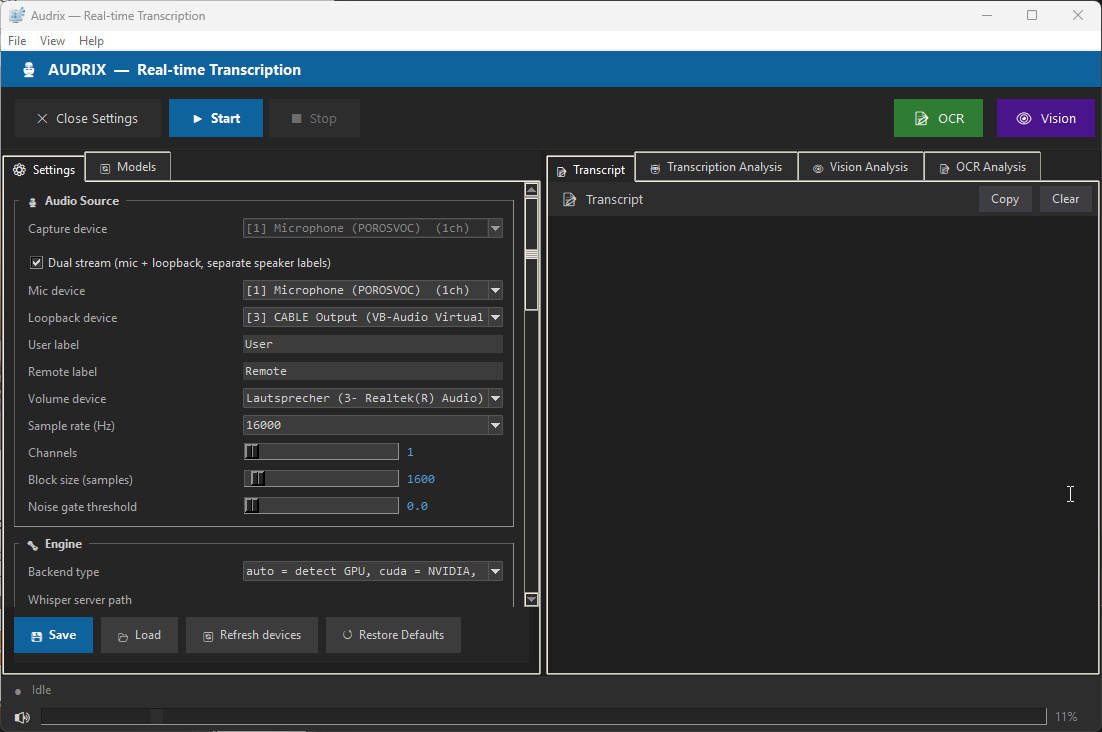This screenshot has width=1102, height=732.
Task: Open the Help menu
Action: (91, 41)
